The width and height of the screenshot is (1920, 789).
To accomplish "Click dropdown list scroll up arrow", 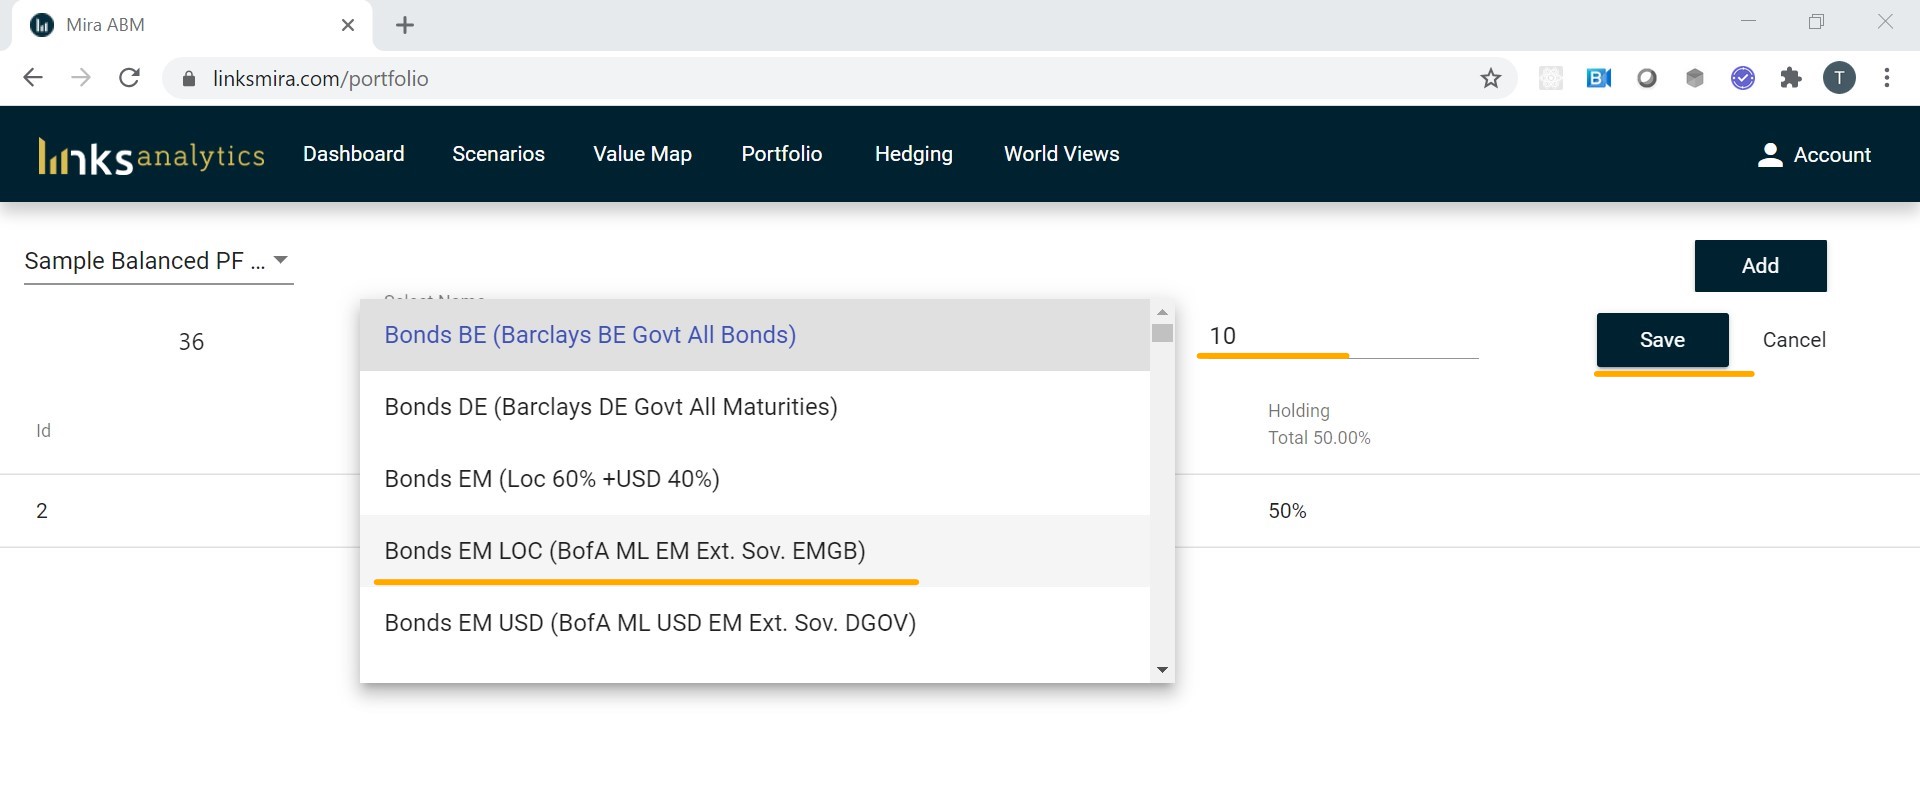I will tap(1162, 312).
